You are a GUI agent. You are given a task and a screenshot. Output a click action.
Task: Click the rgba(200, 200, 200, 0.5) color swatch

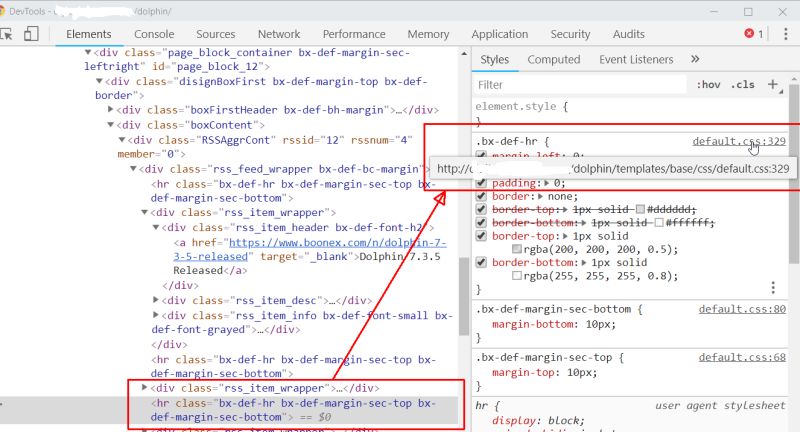[x=517, y=249]
